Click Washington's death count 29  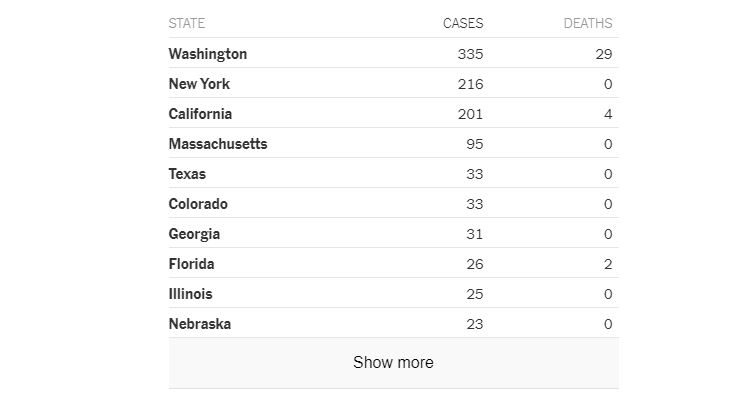(x=603, y=54)
